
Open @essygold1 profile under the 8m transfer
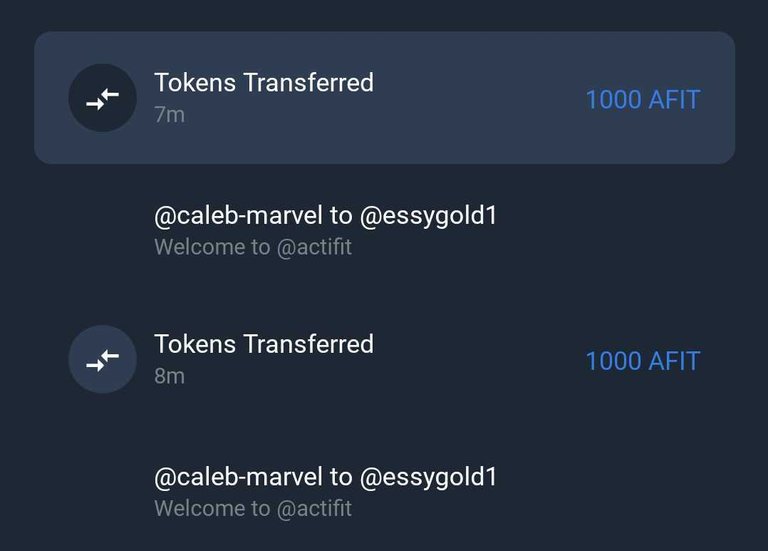pyautogui.click(x=429, y=478)
